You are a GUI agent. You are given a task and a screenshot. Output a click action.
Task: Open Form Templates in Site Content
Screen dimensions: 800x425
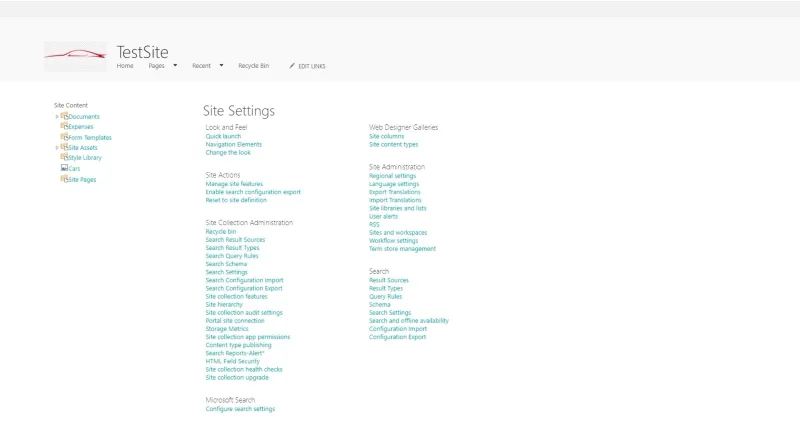pos(90,138)
